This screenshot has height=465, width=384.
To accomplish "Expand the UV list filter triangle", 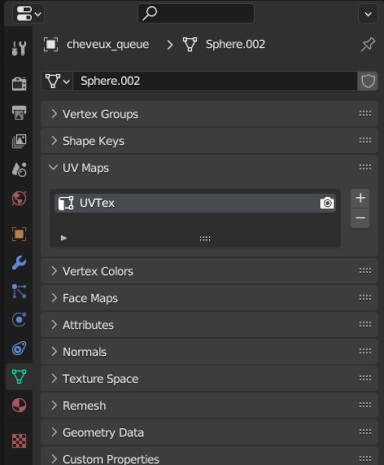I will 64,238.
